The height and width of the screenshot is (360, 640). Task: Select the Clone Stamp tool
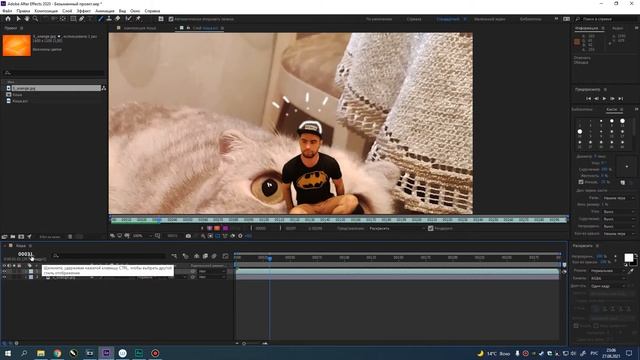pos(109,19)
